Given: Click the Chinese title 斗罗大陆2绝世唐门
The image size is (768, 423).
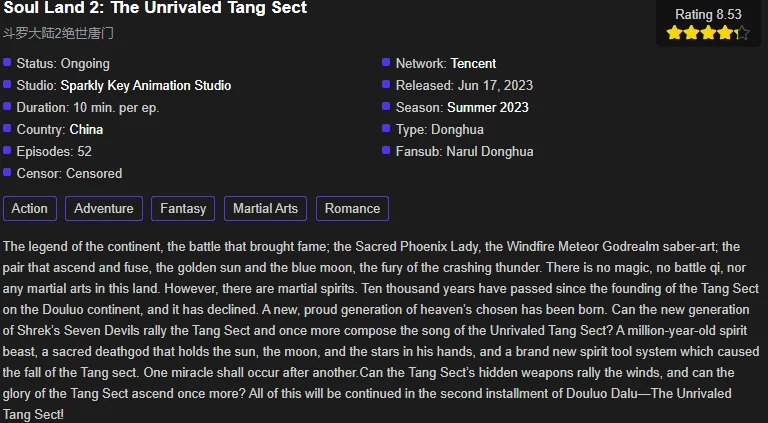Looking at the screenshot, I should tap(58, 33).
